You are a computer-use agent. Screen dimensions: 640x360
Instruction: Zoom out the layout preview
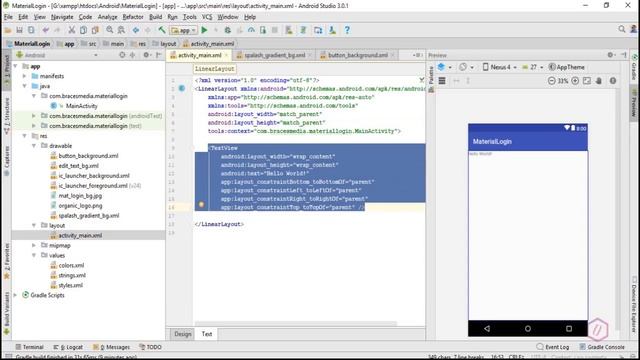coord(551,81)
